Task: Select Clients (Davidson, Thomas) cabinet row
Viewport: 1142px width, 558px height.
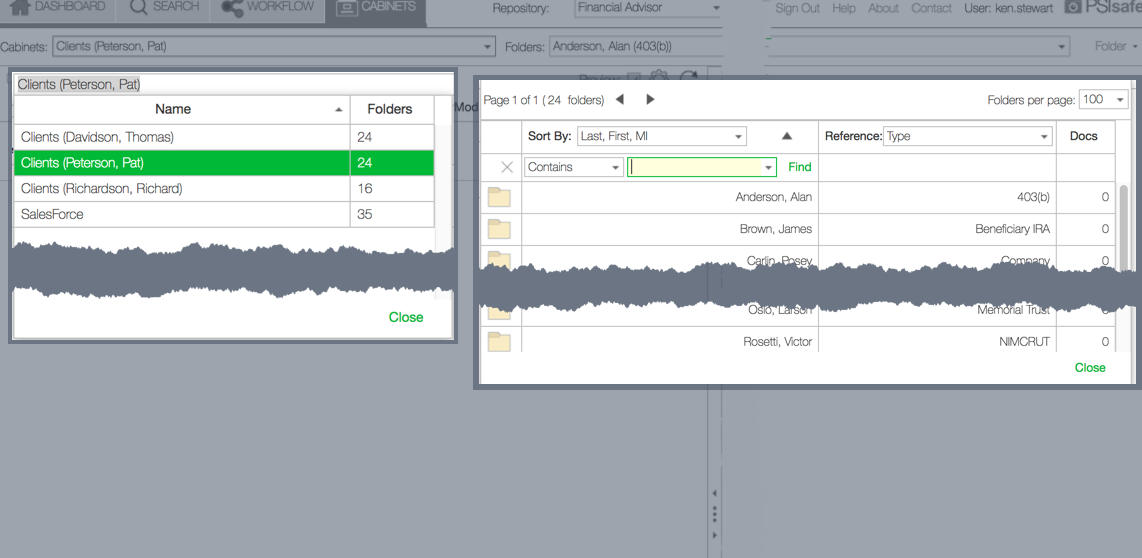Action: pos(182,137)
